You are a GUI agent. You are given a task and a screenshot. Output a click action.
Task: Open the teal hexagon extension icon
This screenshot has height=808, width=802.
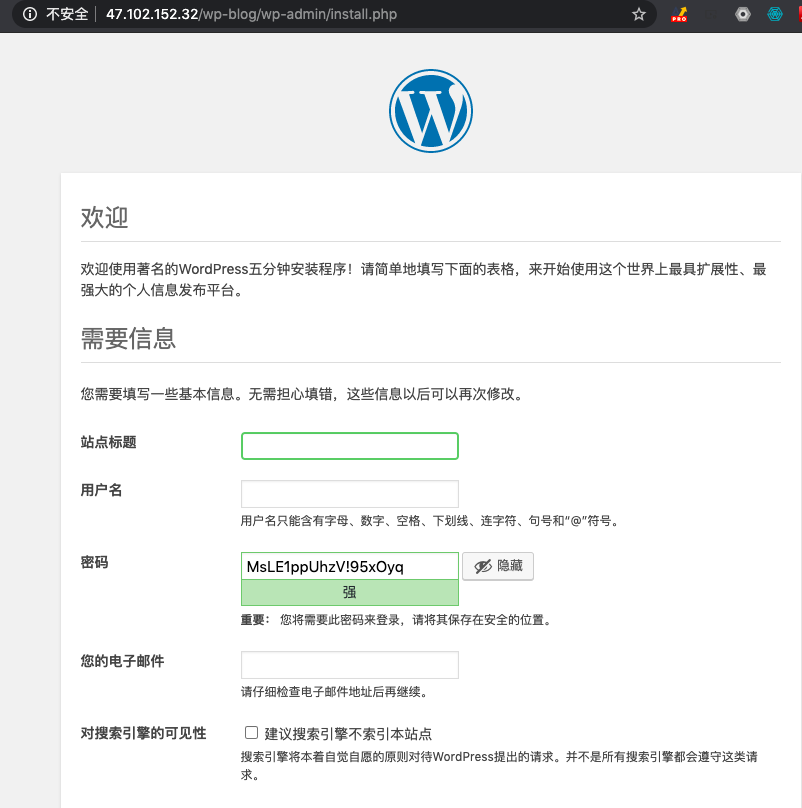click(x=775, y=14)
